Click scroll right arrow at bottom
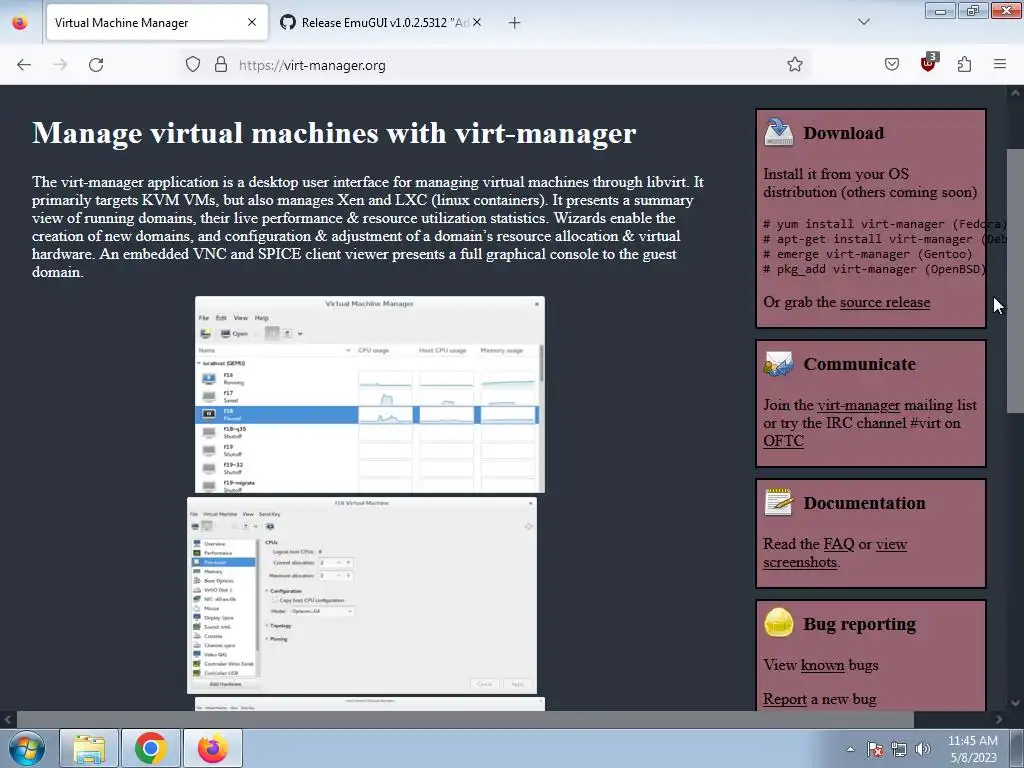The height and width of the screenshot is (768, 1024). click(x=999, y=720)
